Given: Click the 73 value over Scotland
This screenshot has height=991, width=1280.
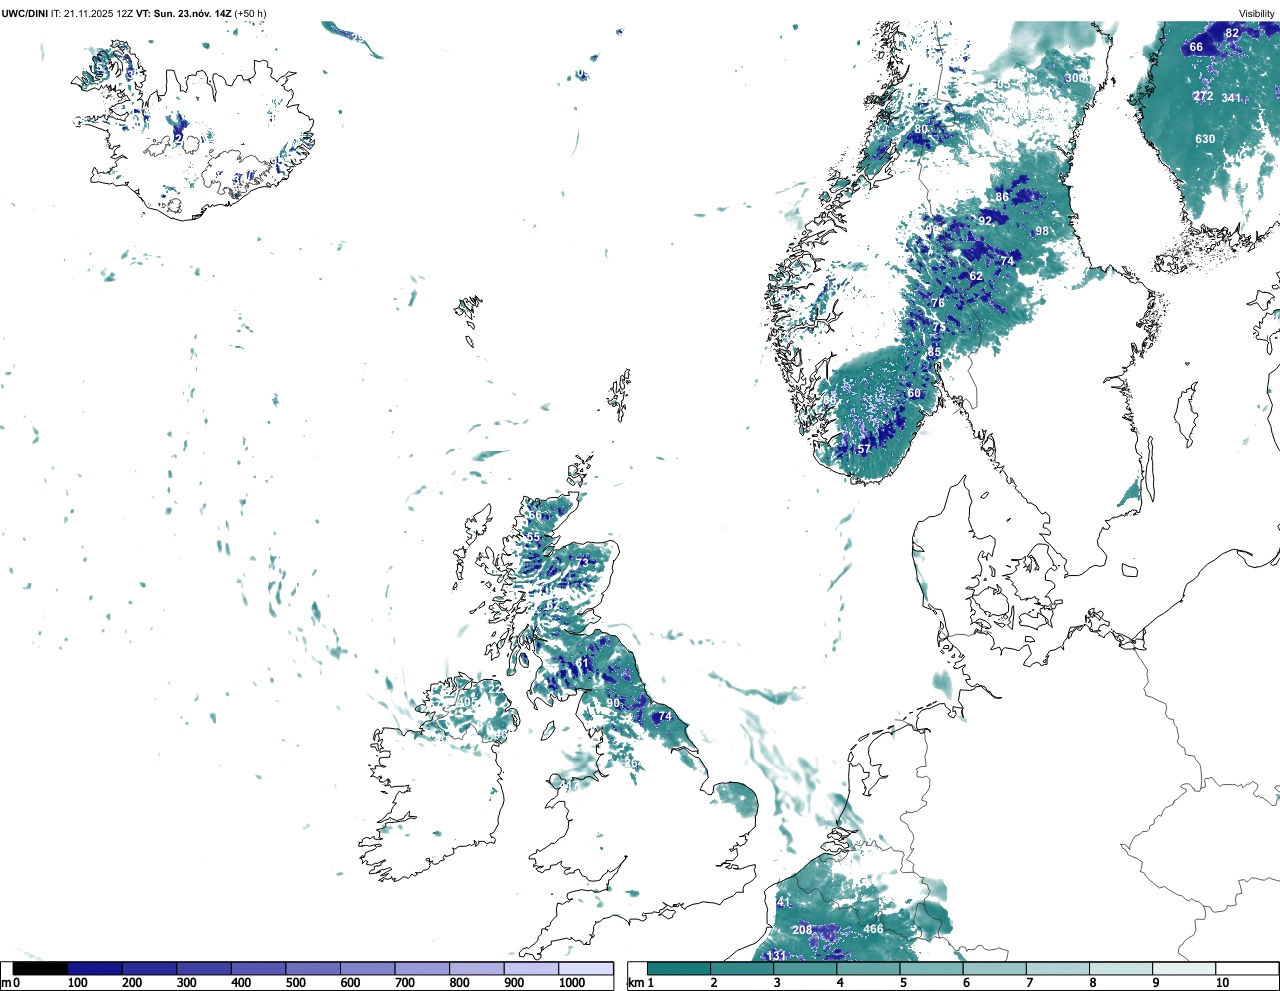Looking at the screenshot, I should click(583, 562).
